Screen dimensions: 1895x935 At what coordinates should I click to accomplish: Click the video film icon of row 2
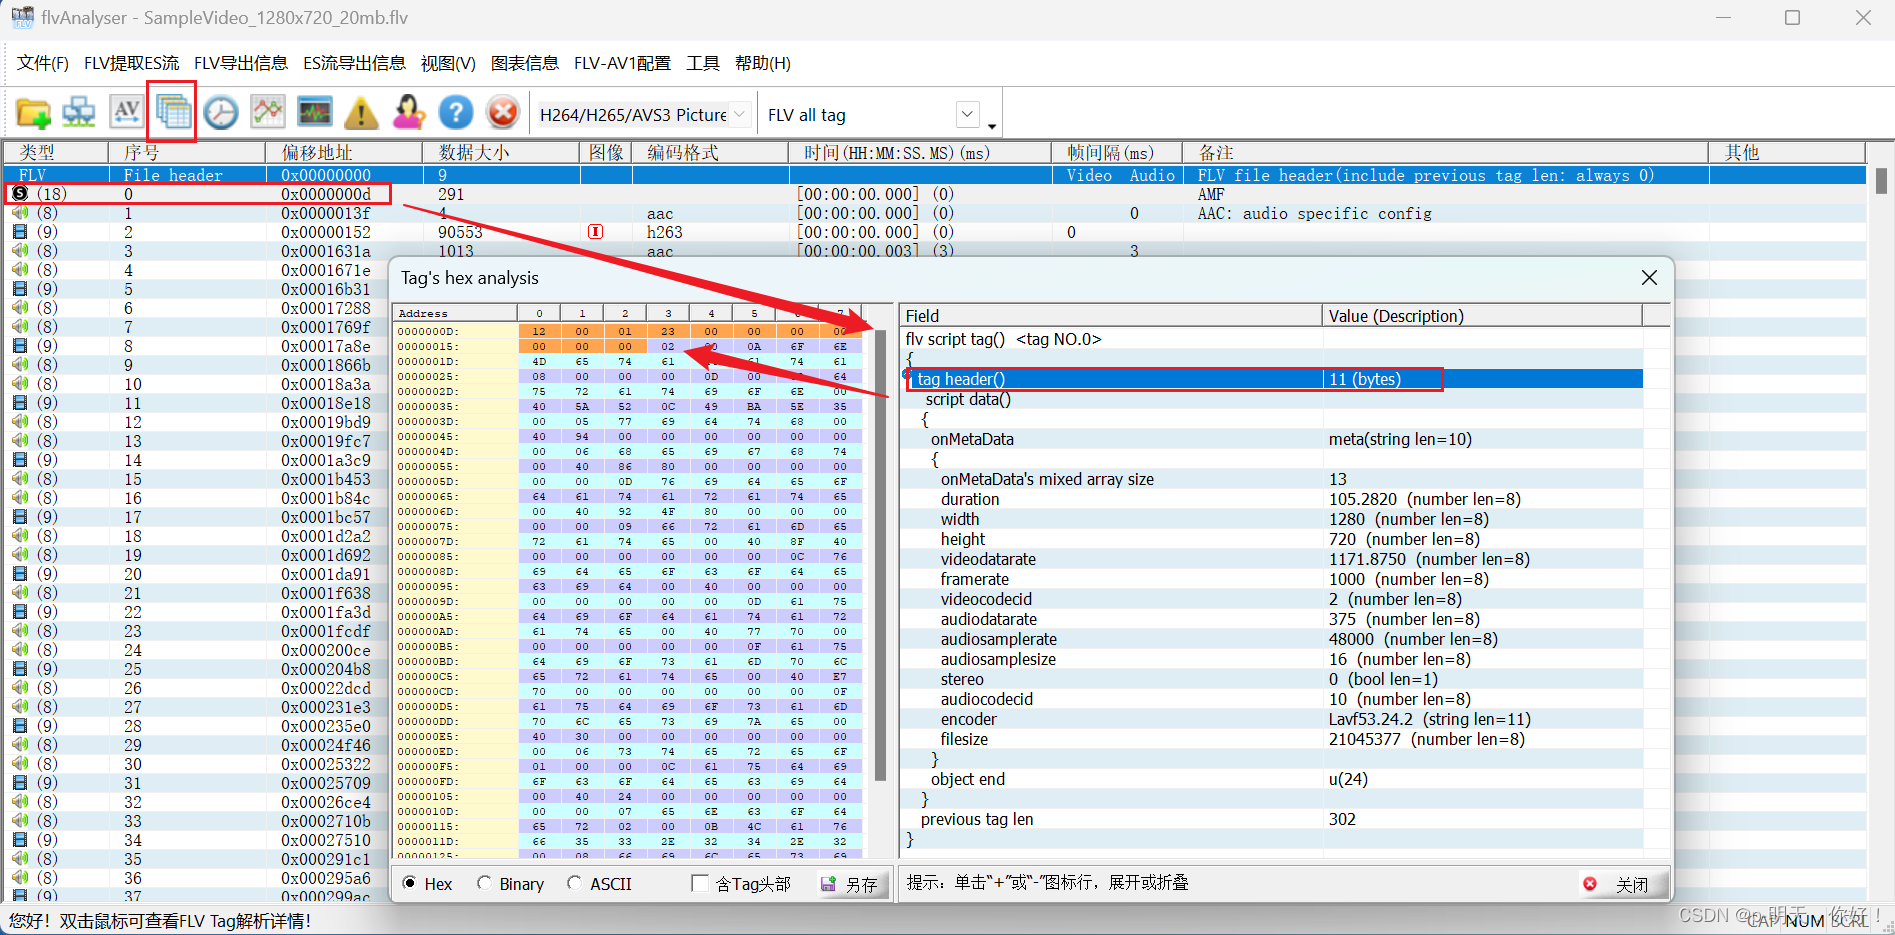pyautogui.click(x=19, y=232)
